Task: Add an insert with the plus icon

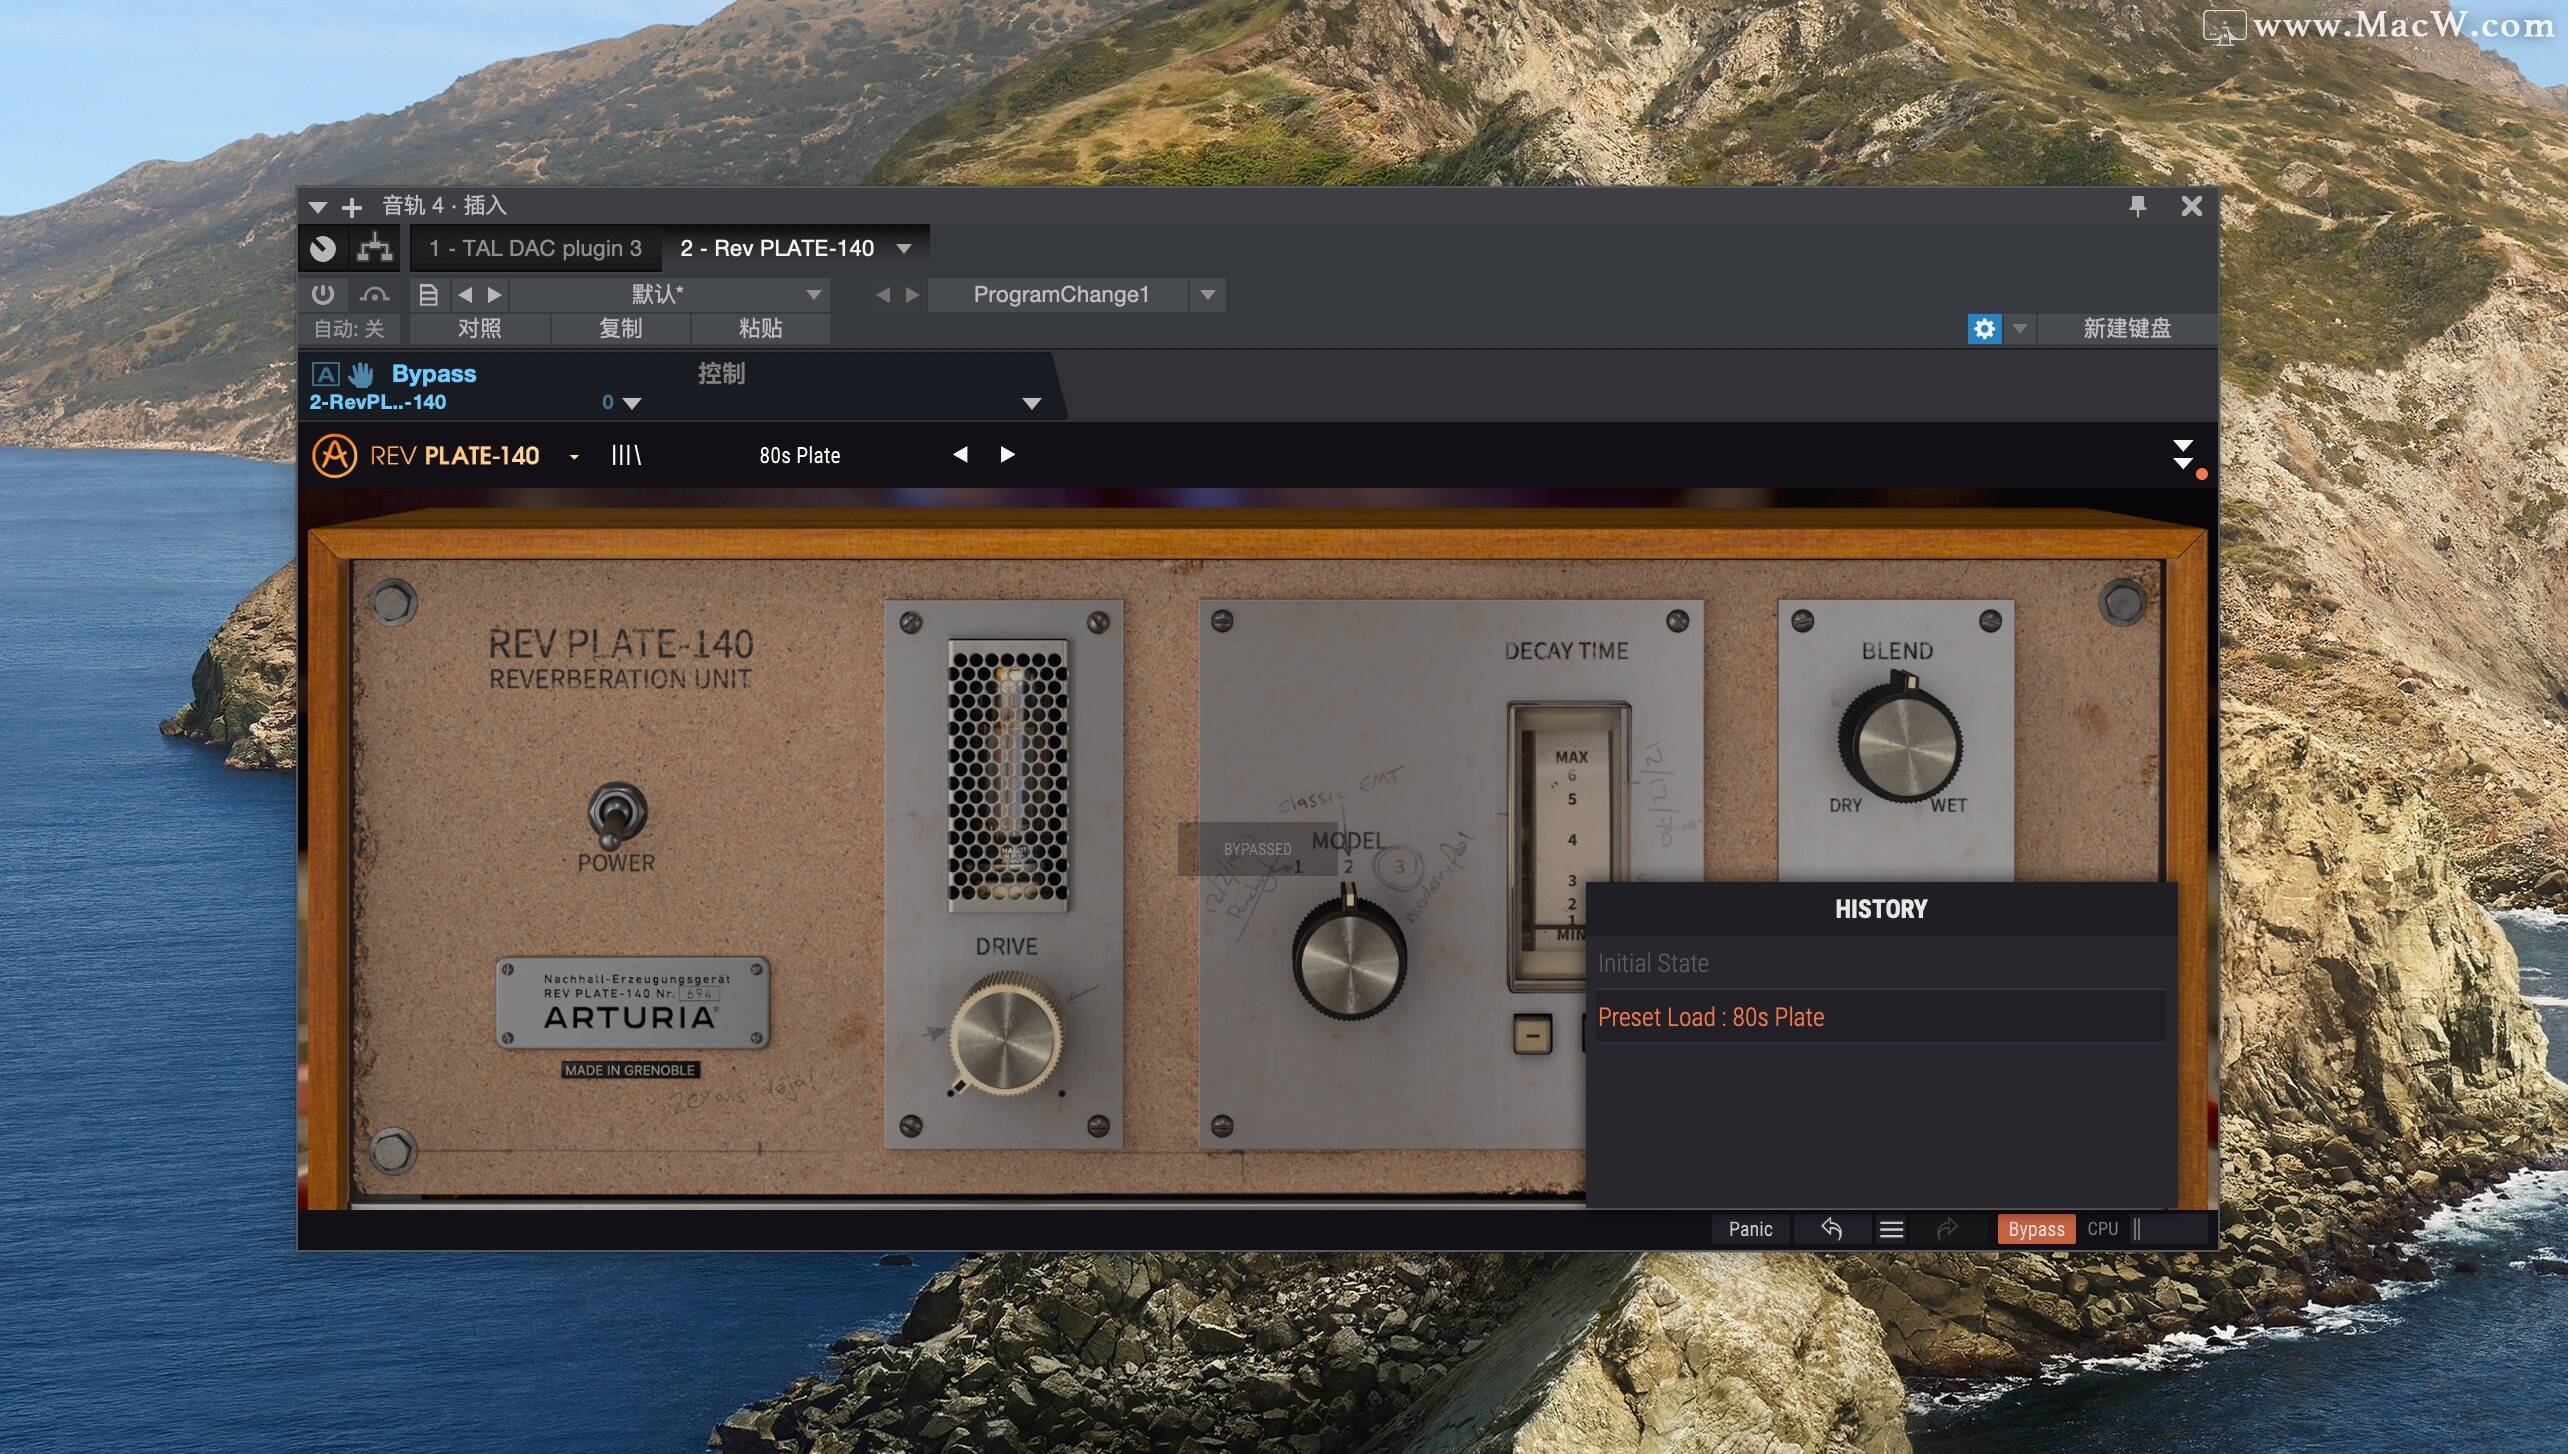Action: [351, 207]
